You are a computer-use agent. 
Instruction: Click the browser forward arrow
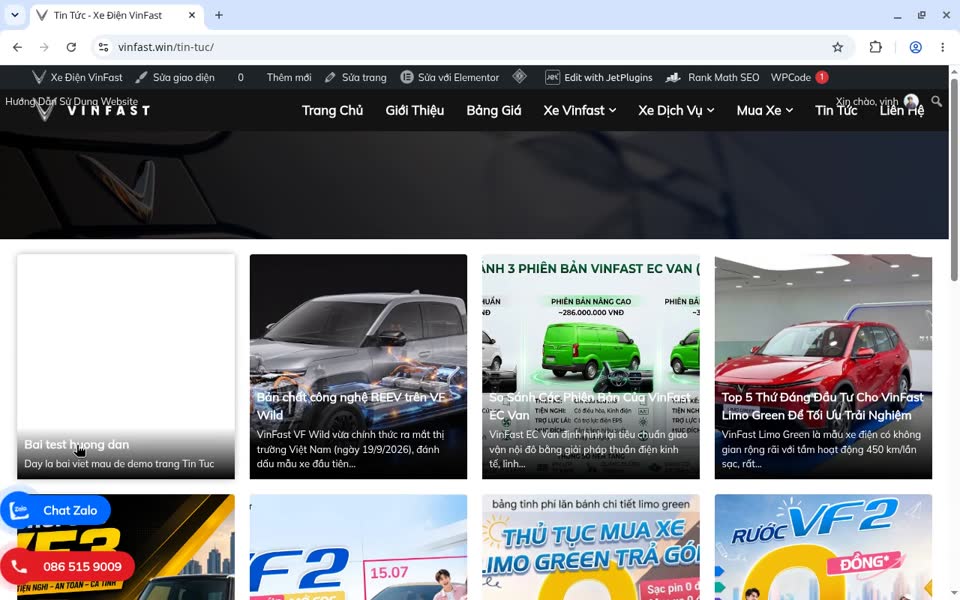(44, 47)
